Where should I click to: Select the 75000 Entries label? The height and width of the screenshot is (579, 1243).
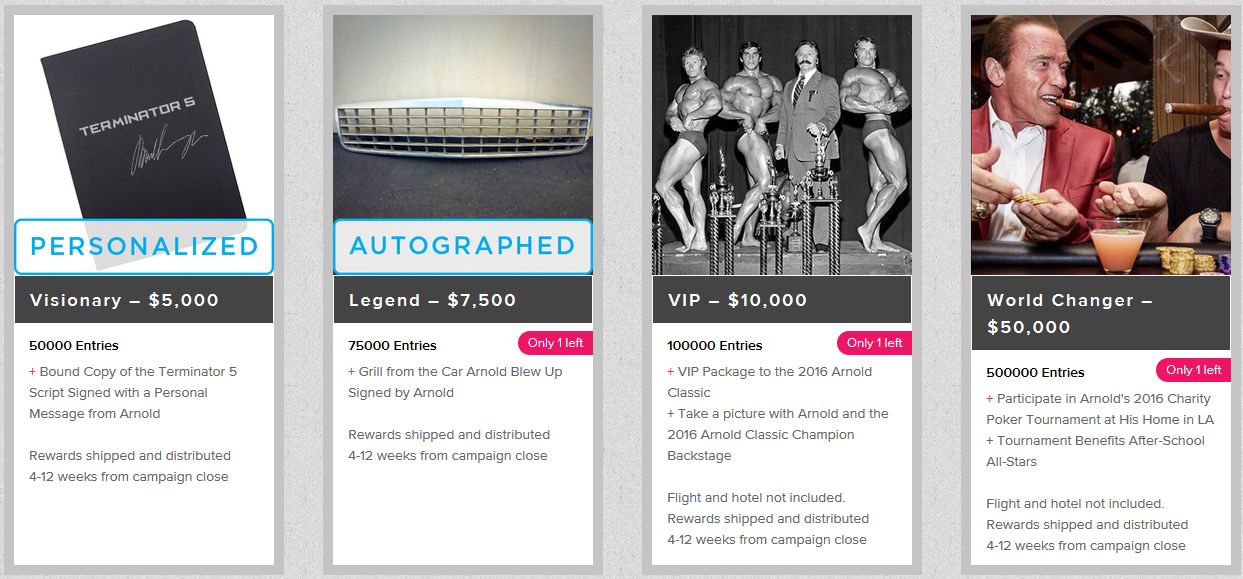coord(392,346)
